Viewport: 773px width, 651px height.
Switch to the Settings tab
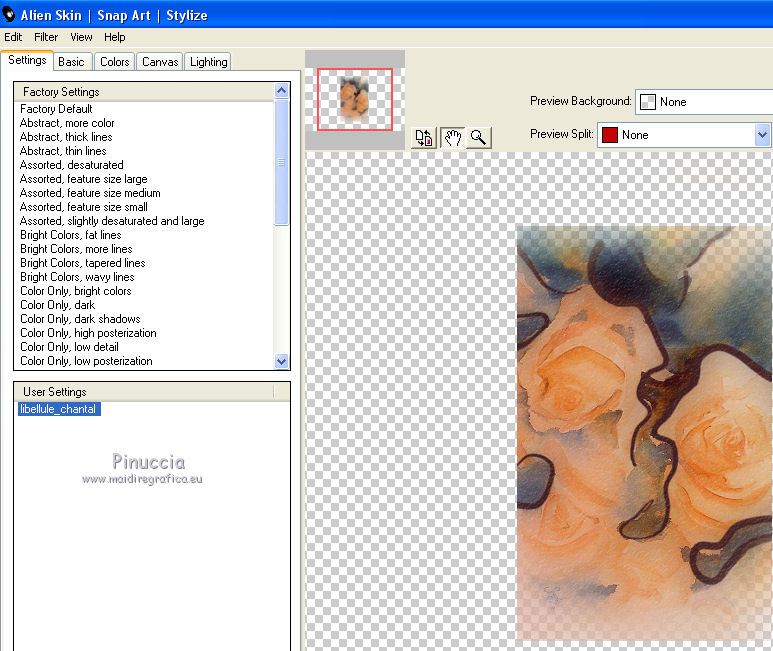tap(27, 60)
